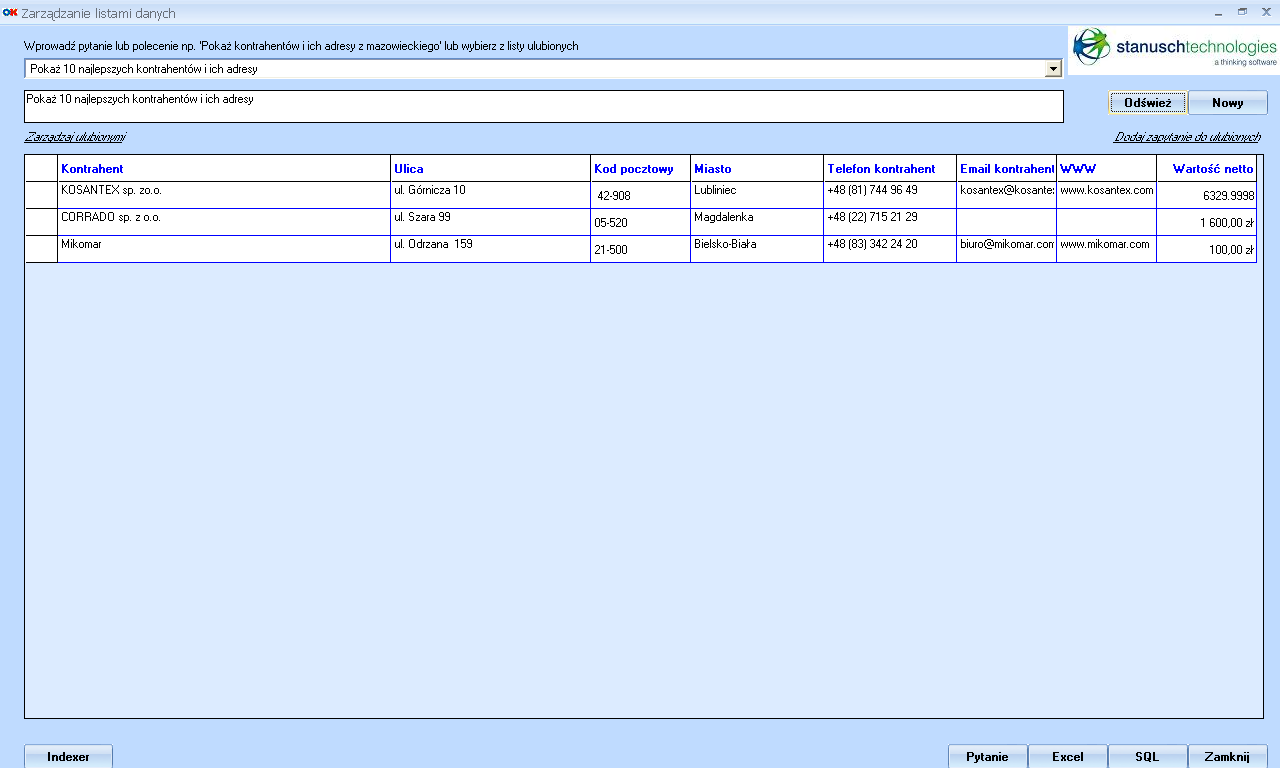Click the query text input field
Viewport: 1280px width, 768px height.
[544, 107]
